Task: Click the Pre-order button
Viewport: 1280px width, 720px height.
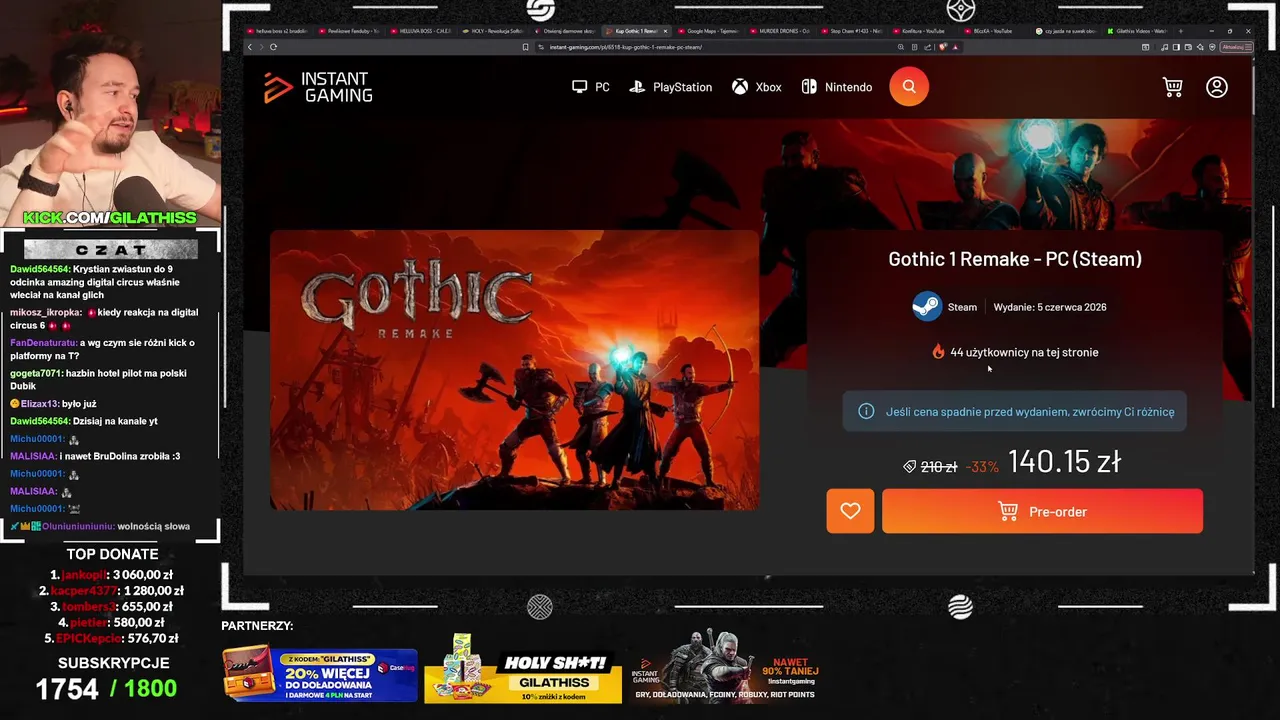Action: (1042, 511)
